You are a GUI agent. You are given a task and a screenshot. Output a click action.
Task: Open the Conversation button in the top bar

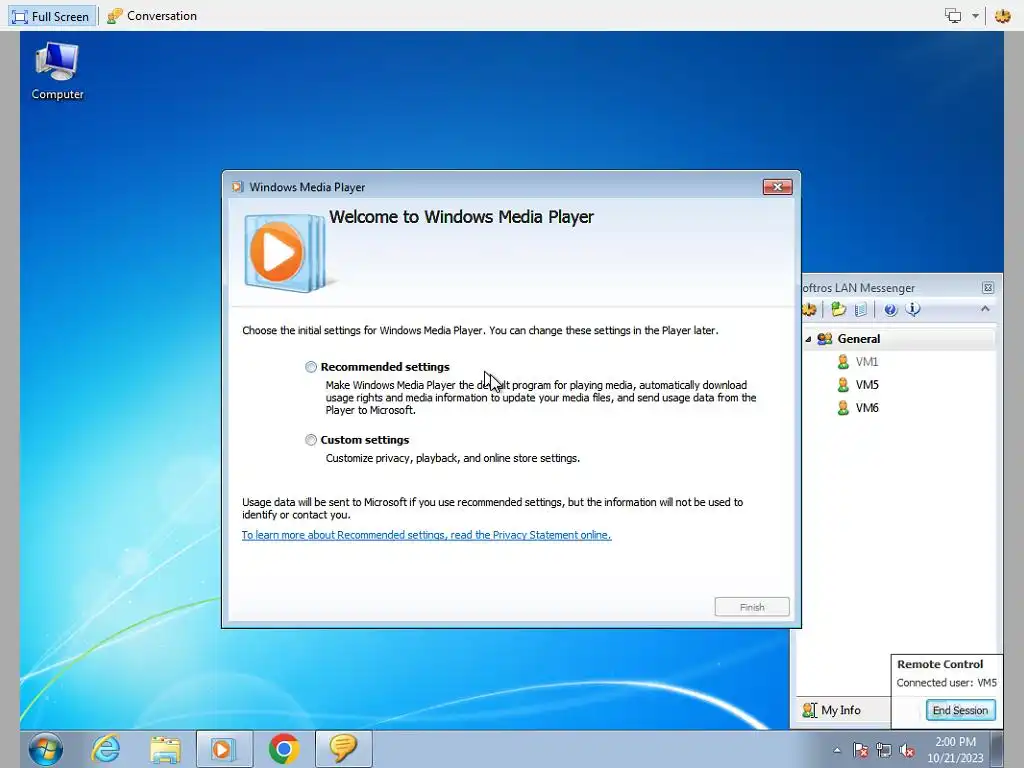(152, 16)
